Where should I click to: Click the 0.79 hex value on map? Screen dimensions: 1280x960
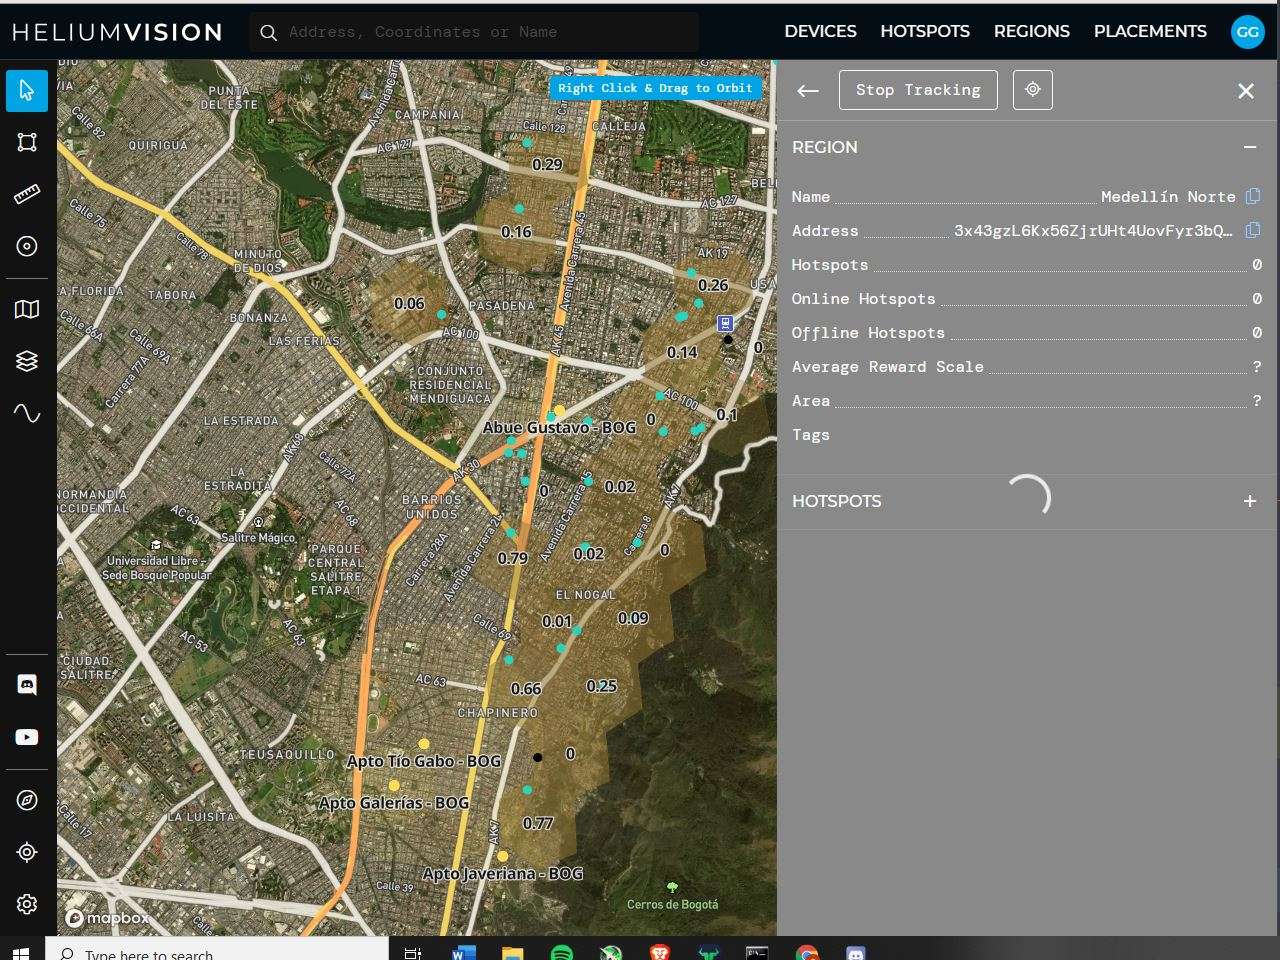click(513, 558)
